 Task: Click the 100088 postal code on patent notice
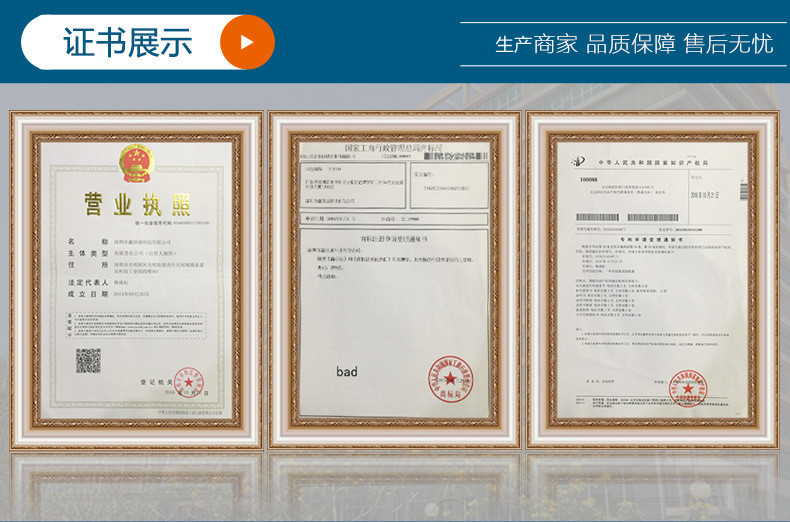[x=588, y=179]
